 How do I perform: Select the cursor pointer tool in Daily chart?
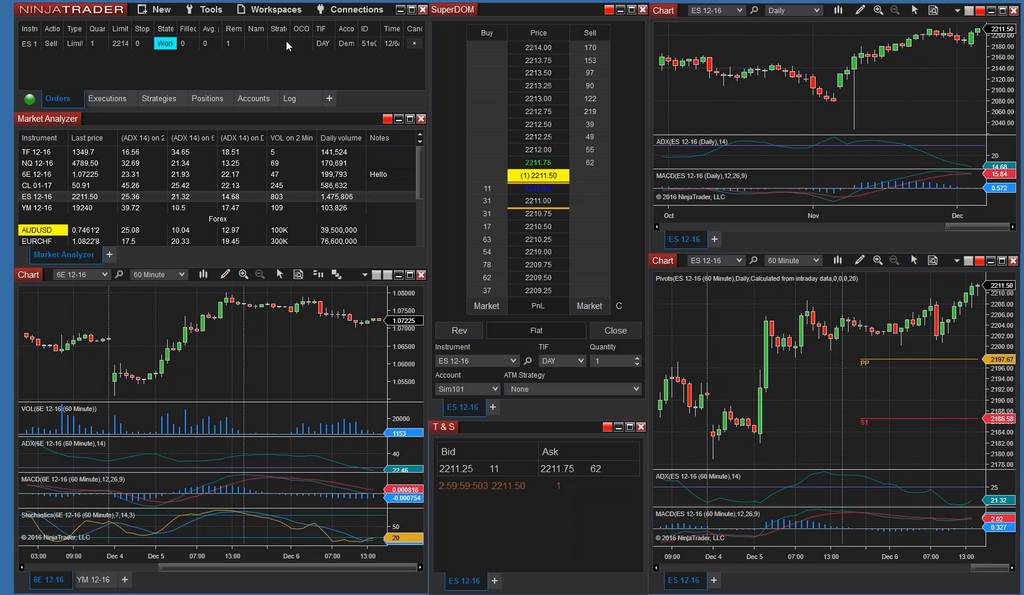914,10
